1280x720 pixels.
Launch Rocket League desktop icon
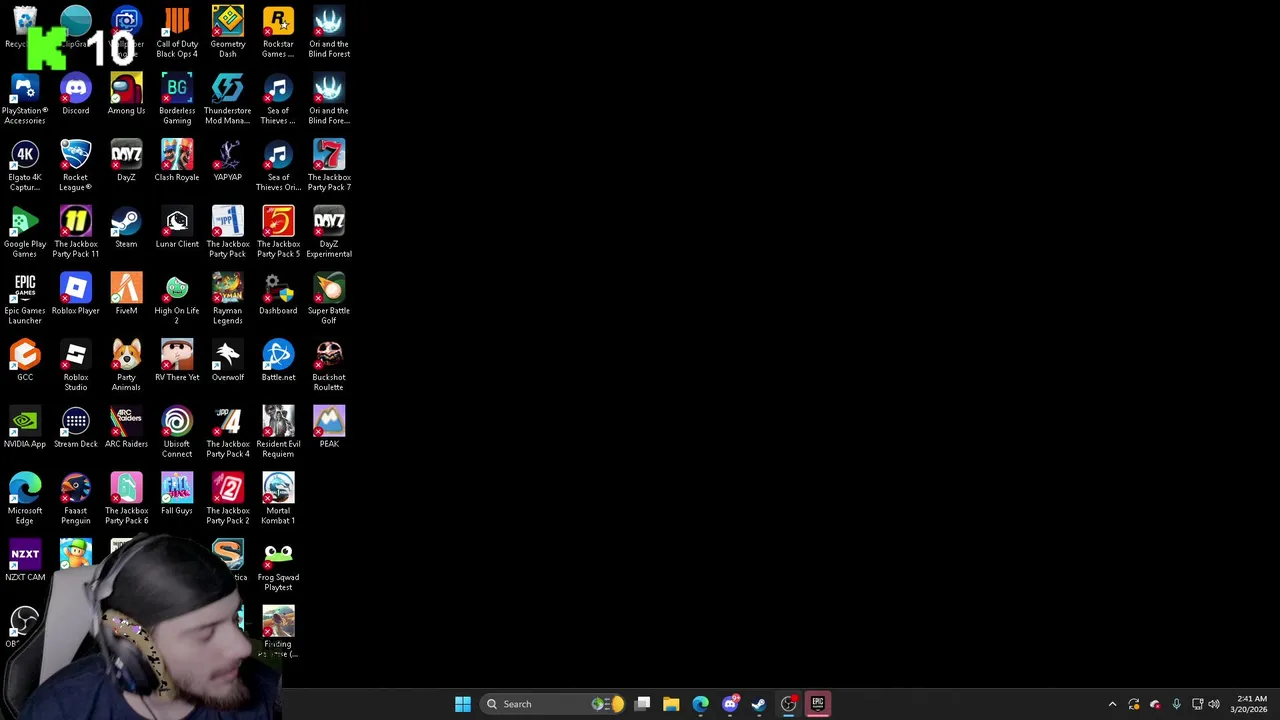[76, 166]
